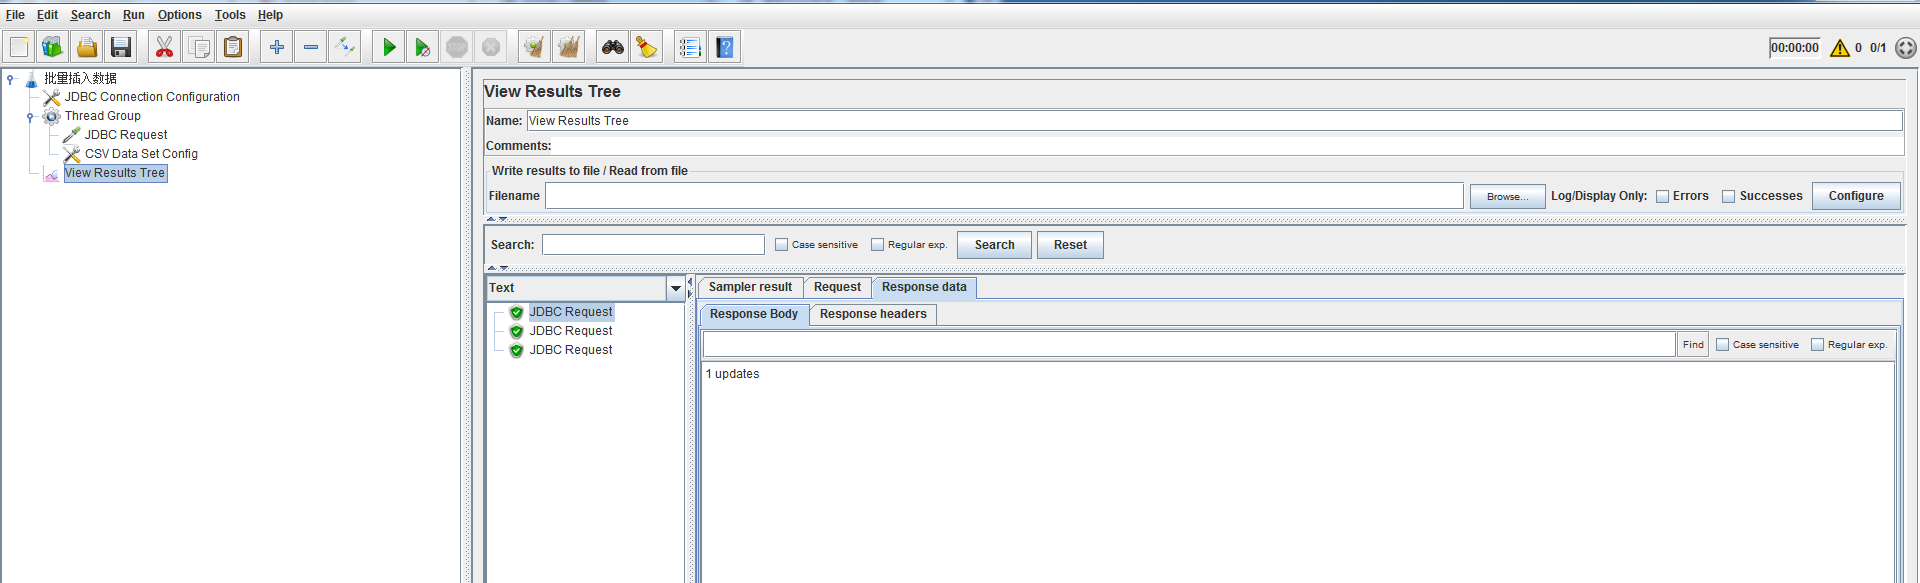Open the Options menu
Screen dimensions: 1920x583
click(179, 15)
